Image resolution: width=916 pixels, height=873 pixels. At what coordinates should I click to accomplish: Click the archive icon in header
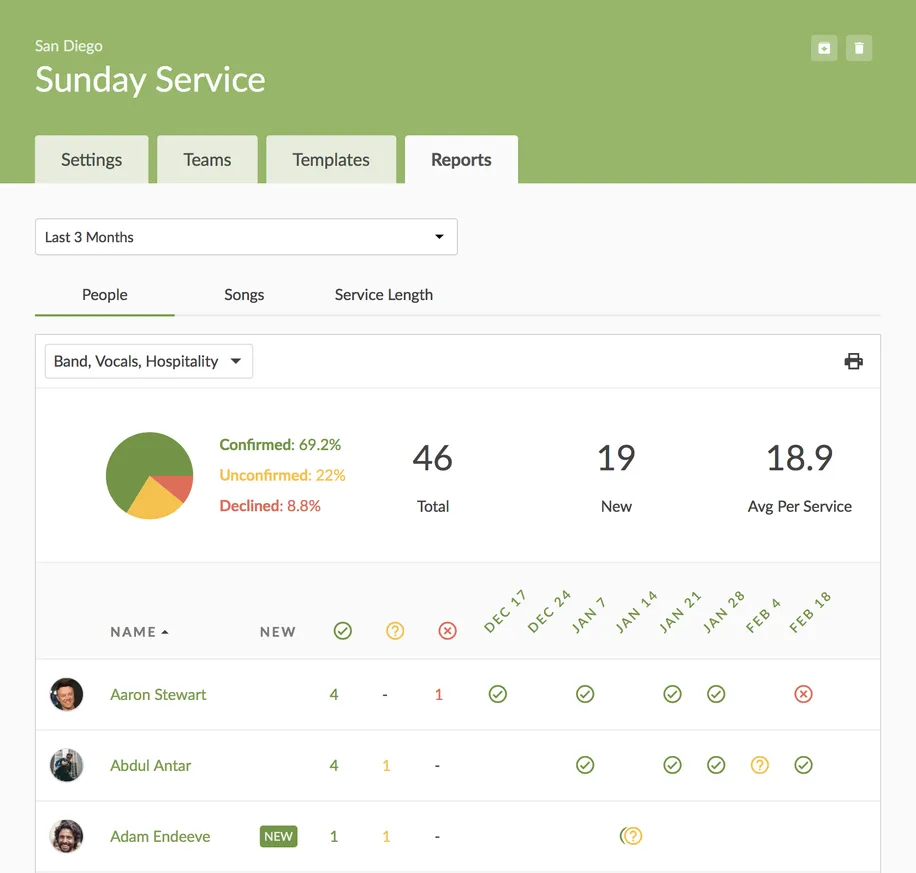pos(824,48)
